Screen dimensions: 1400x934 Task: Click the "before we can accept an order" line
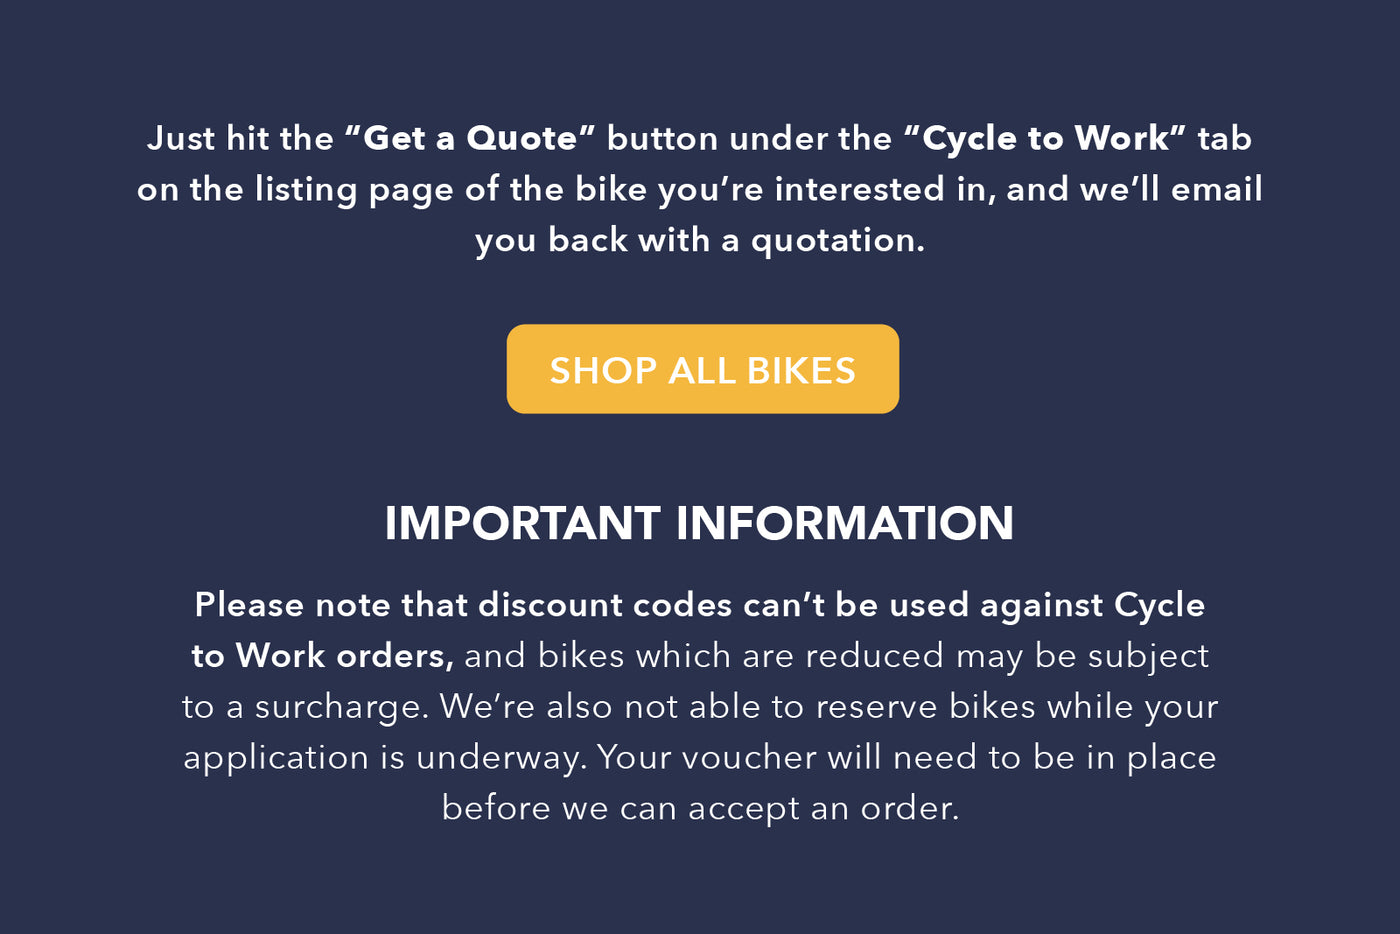pos(700,808)
